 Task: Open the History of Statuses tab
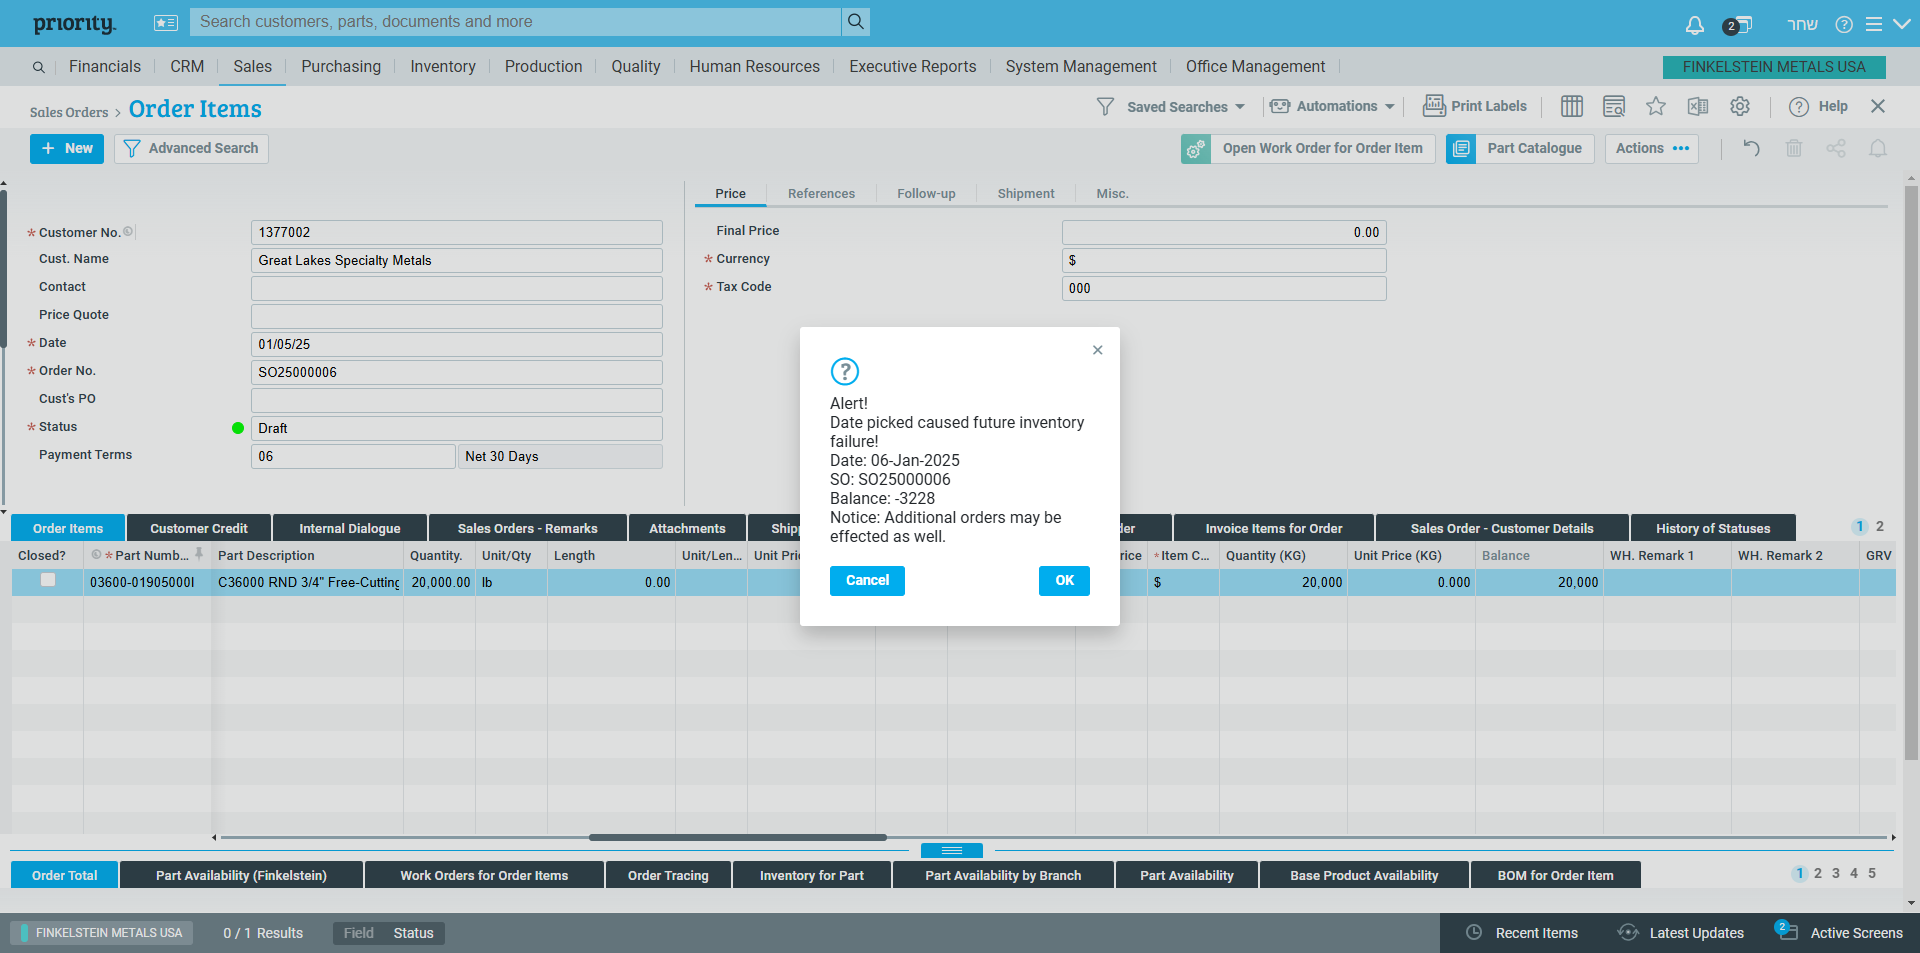[1713, 528]
